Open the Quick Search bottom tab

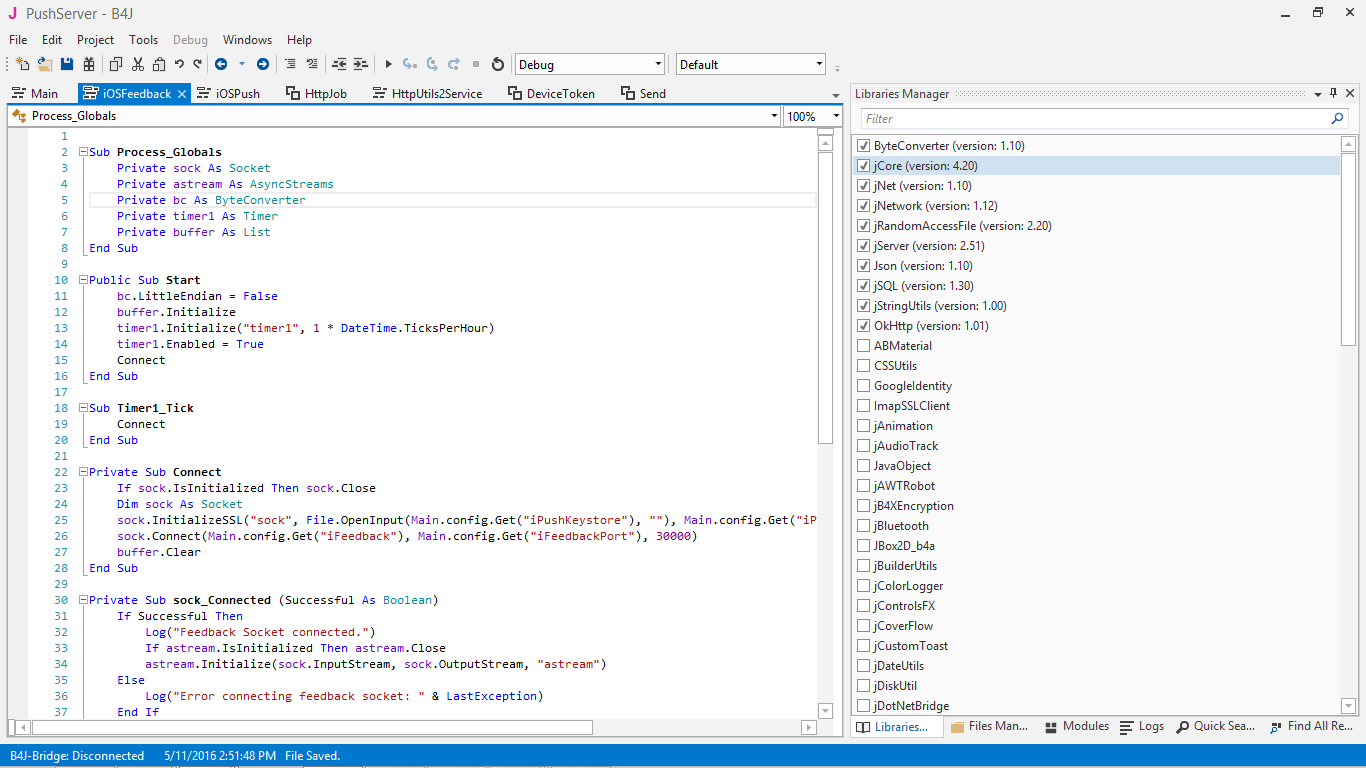1216,726
